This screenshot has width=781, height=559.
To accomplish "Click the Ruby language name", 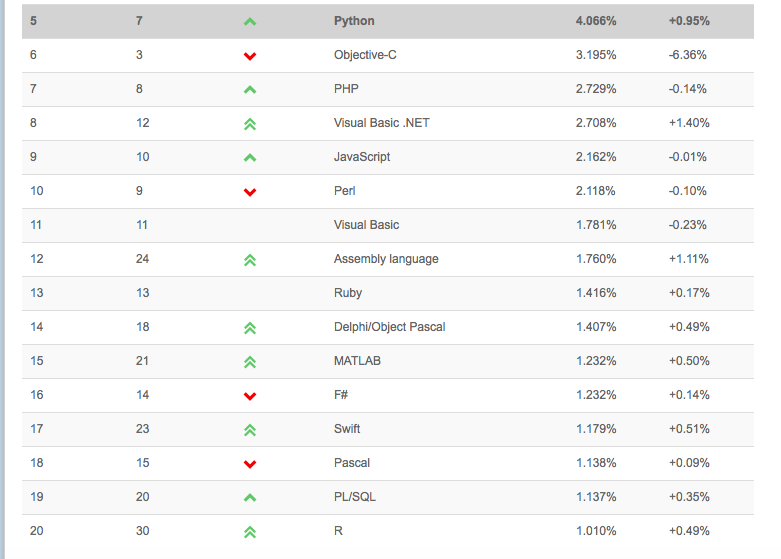I will (x=348, y=293).
